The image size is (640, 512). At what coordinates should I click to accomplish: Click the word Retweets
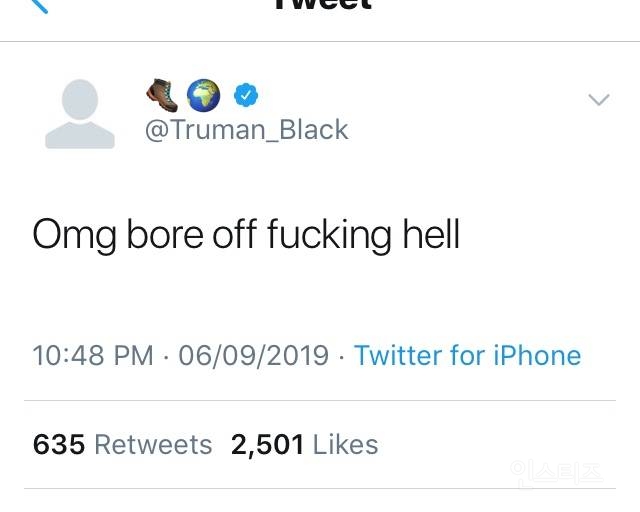coord(153,444)
